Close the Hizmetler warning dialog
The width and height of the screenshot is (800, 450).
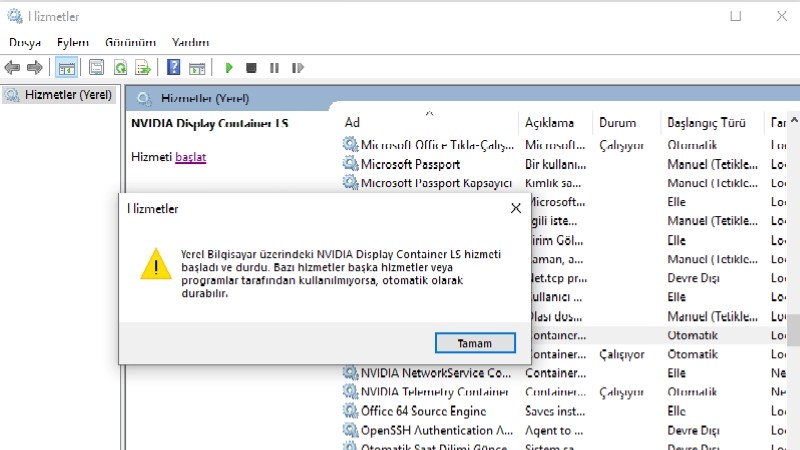516,208
